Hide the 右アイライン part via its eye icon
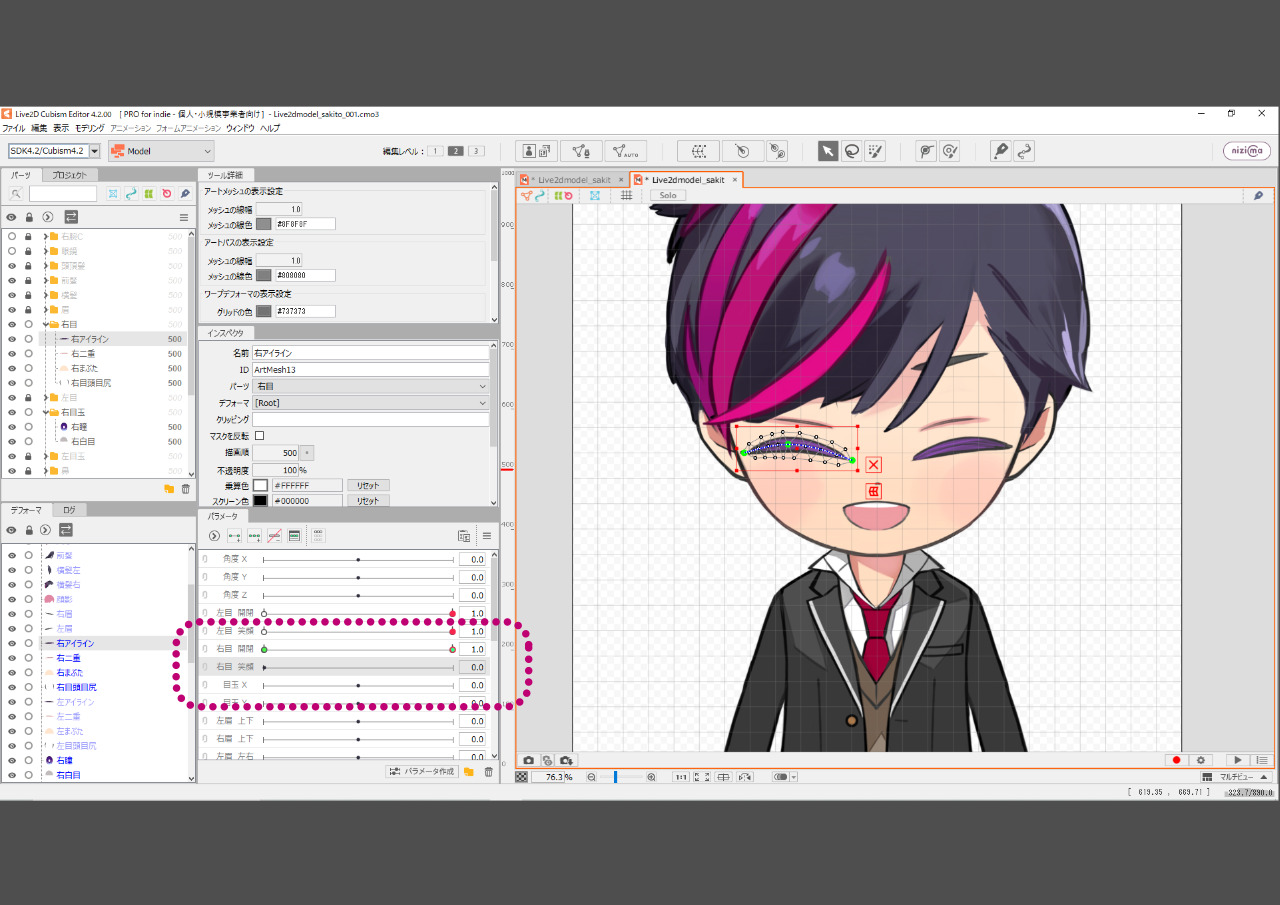 pos(12,339)
